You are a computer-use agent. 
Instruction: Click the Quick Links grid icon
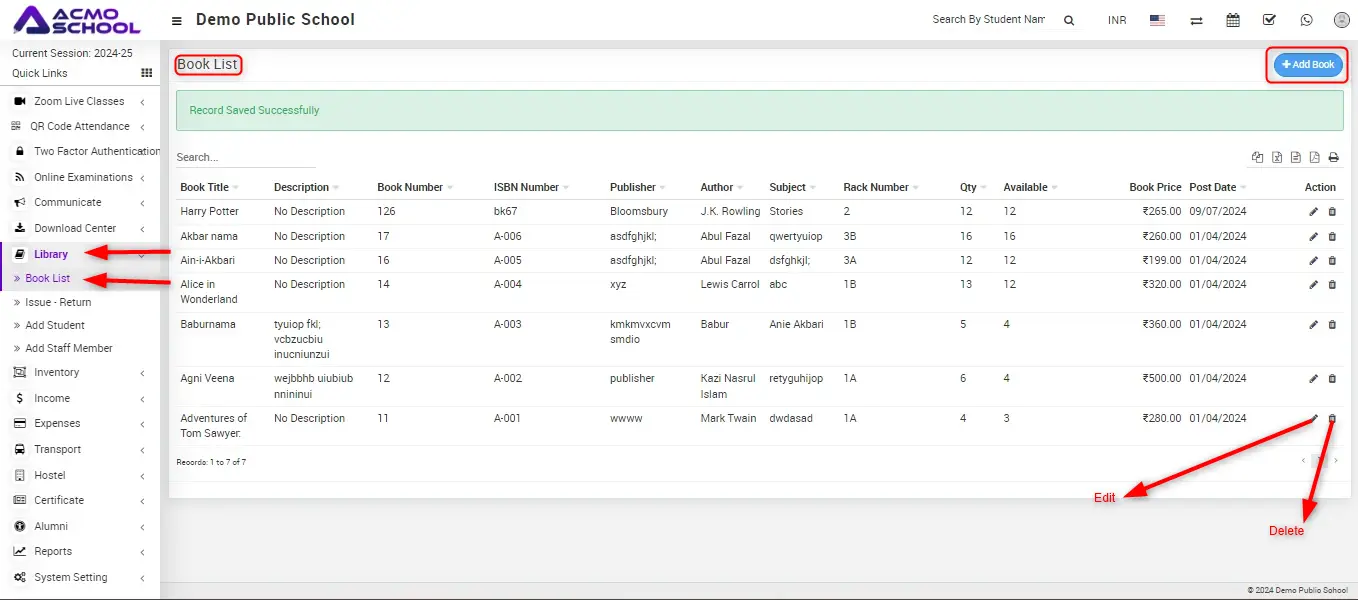[147, 73]
